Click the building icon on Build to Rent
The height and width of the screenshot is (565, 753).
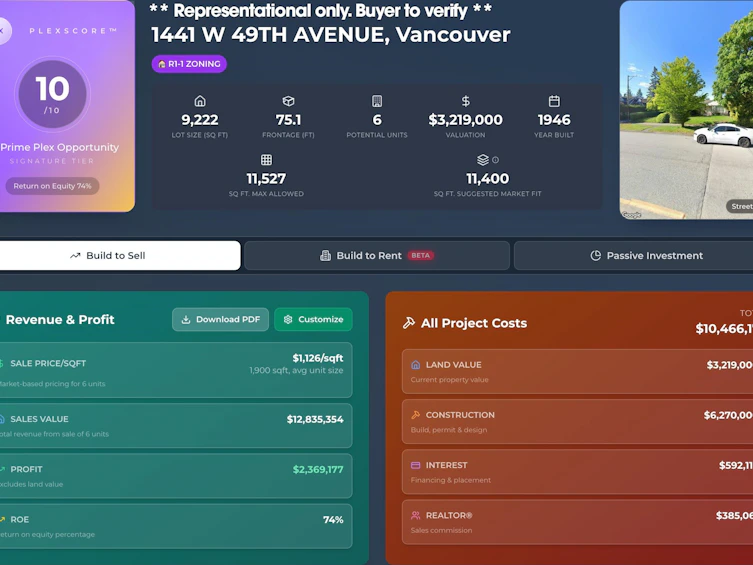point(326,256)
